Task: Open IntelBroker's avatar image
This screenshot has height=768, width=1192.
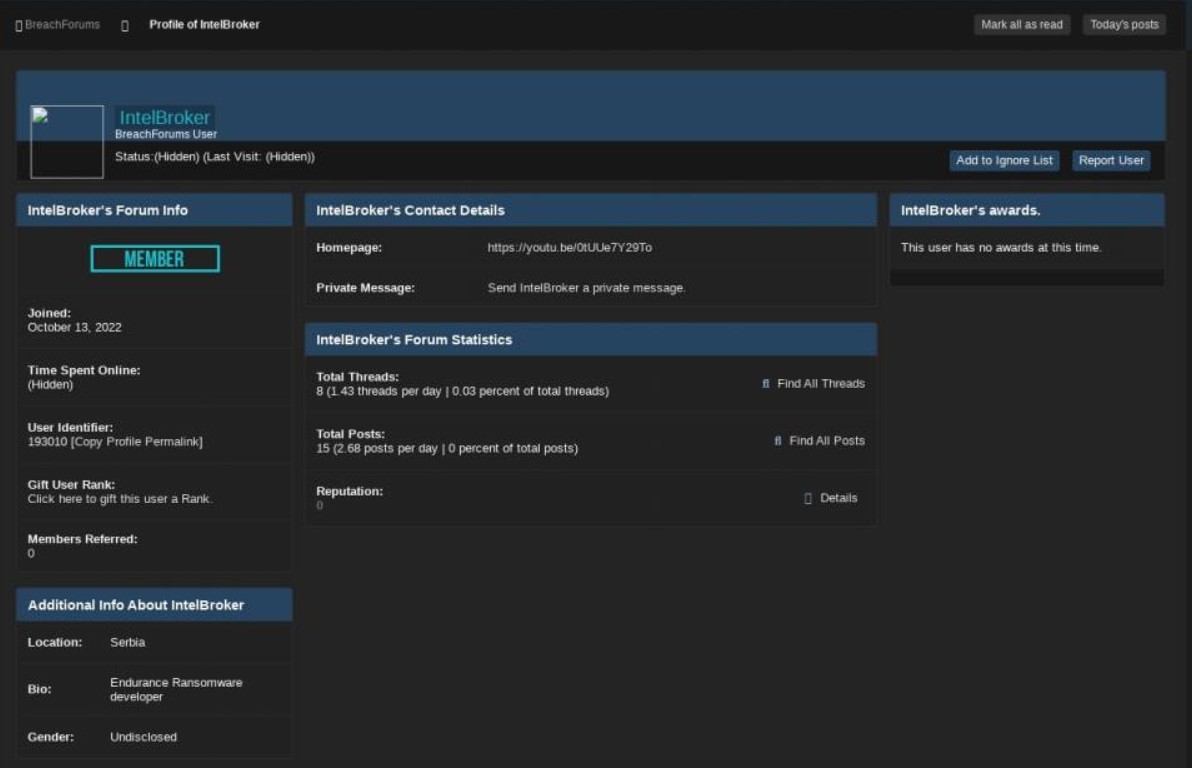Action: 67,142
